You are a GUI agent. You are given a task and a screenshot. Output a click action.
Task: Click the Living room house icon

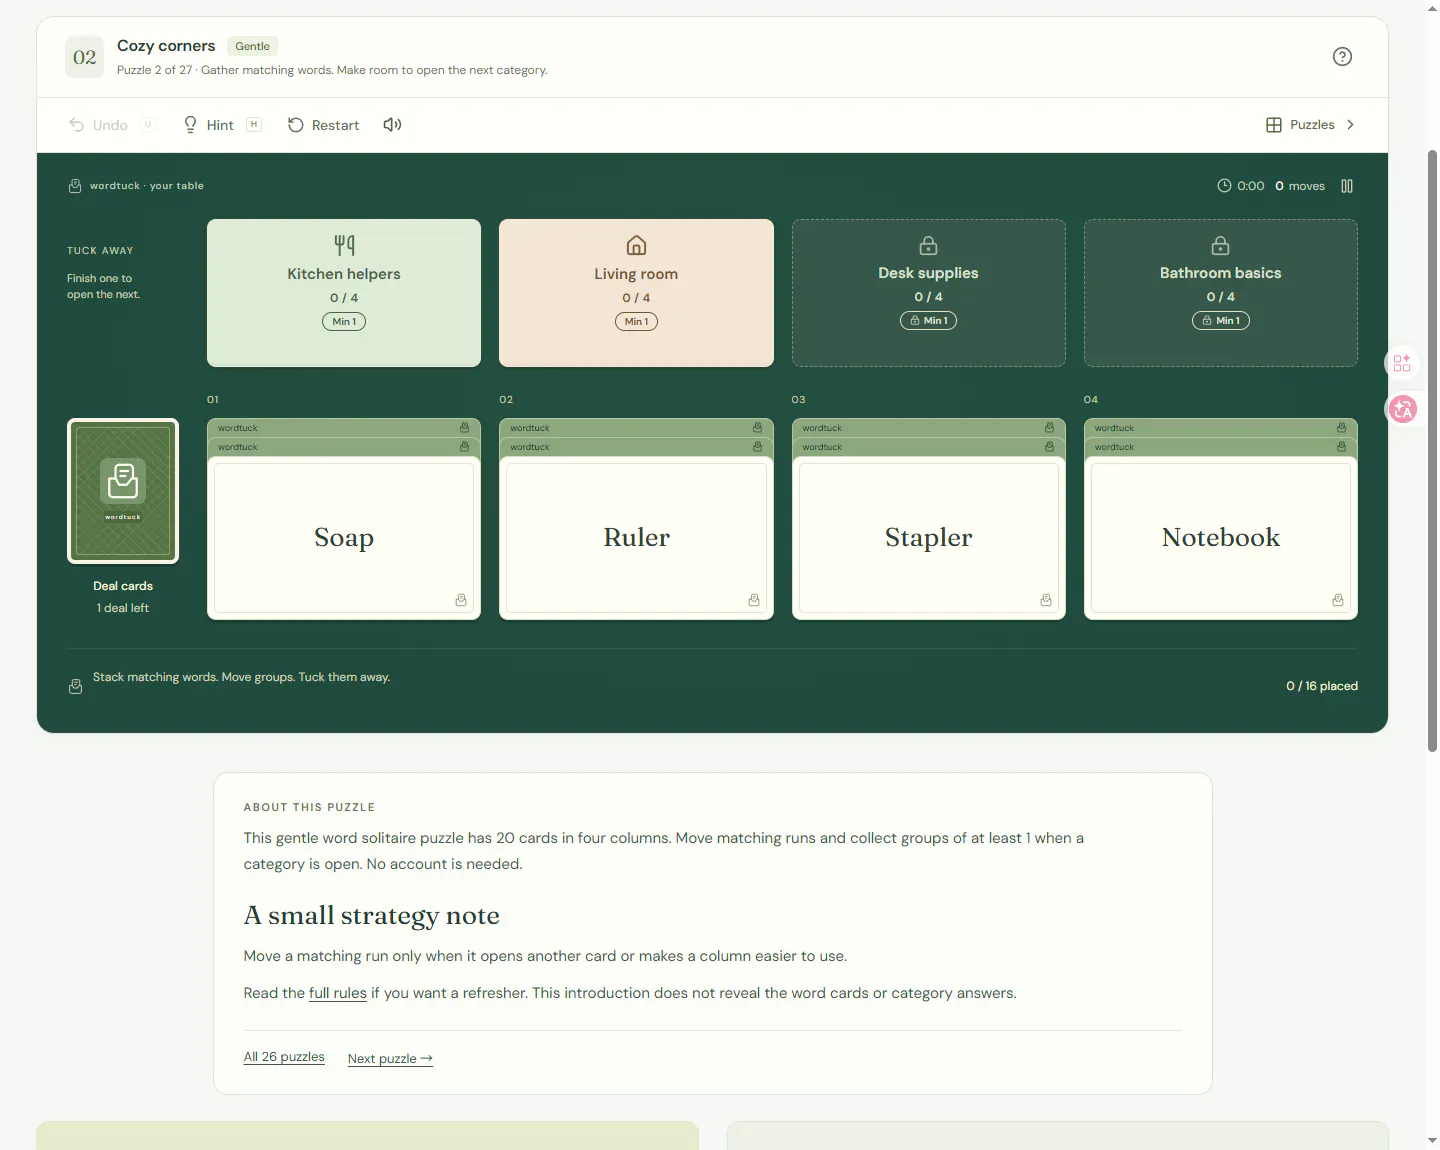[x=636, y=245]
